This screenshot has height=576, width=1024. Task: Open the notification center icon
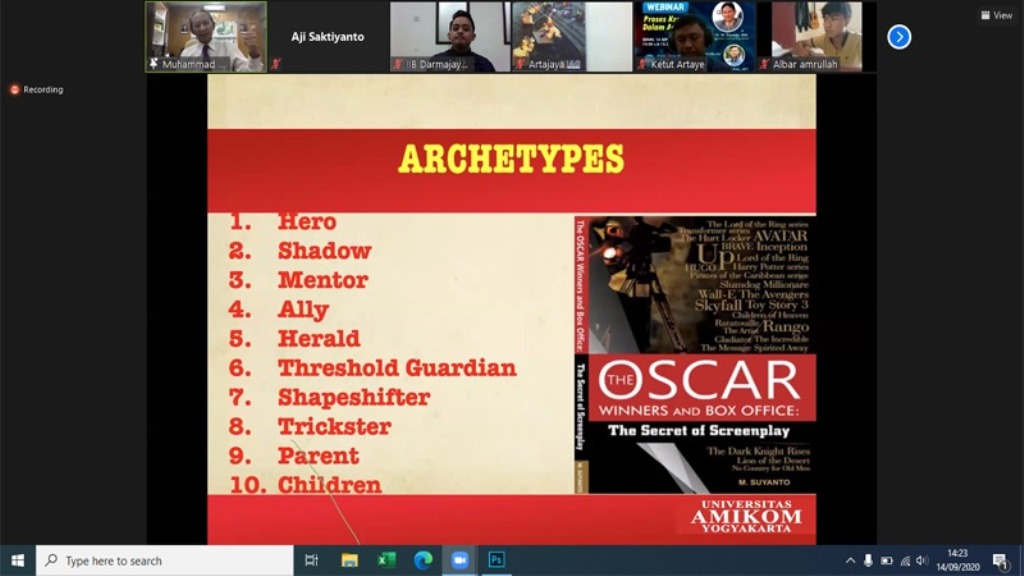click(x=1000, y=560)
